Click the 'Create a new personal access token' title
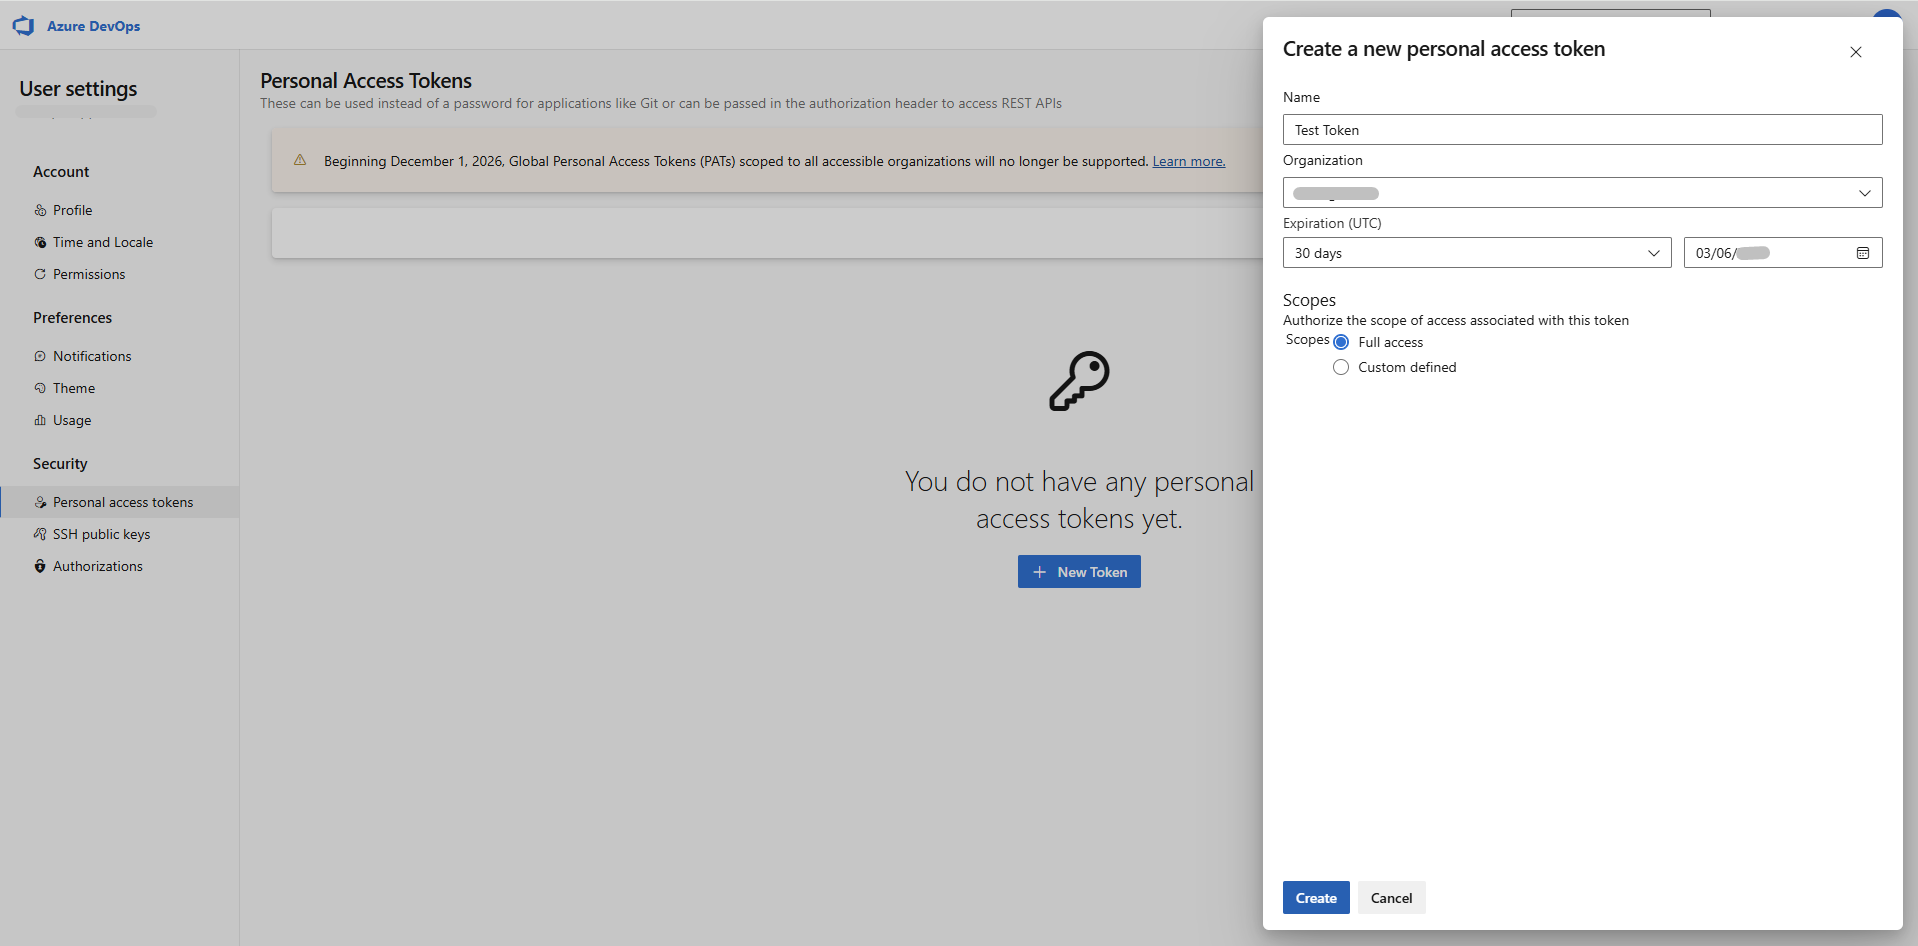This screenshot has height=946, width=1918. [x=1444, y=49]
